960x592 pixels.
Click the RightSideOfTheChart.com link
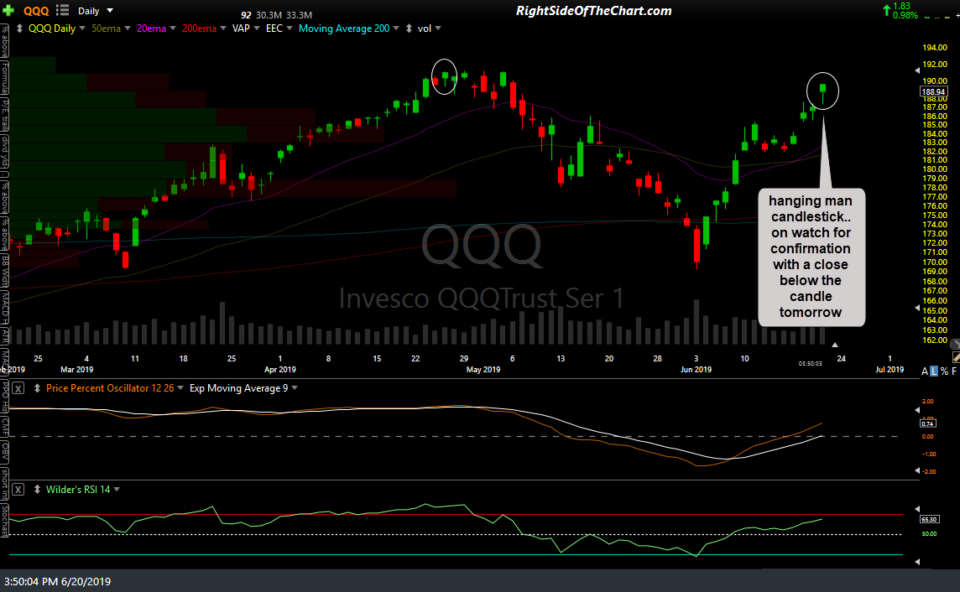594,10
